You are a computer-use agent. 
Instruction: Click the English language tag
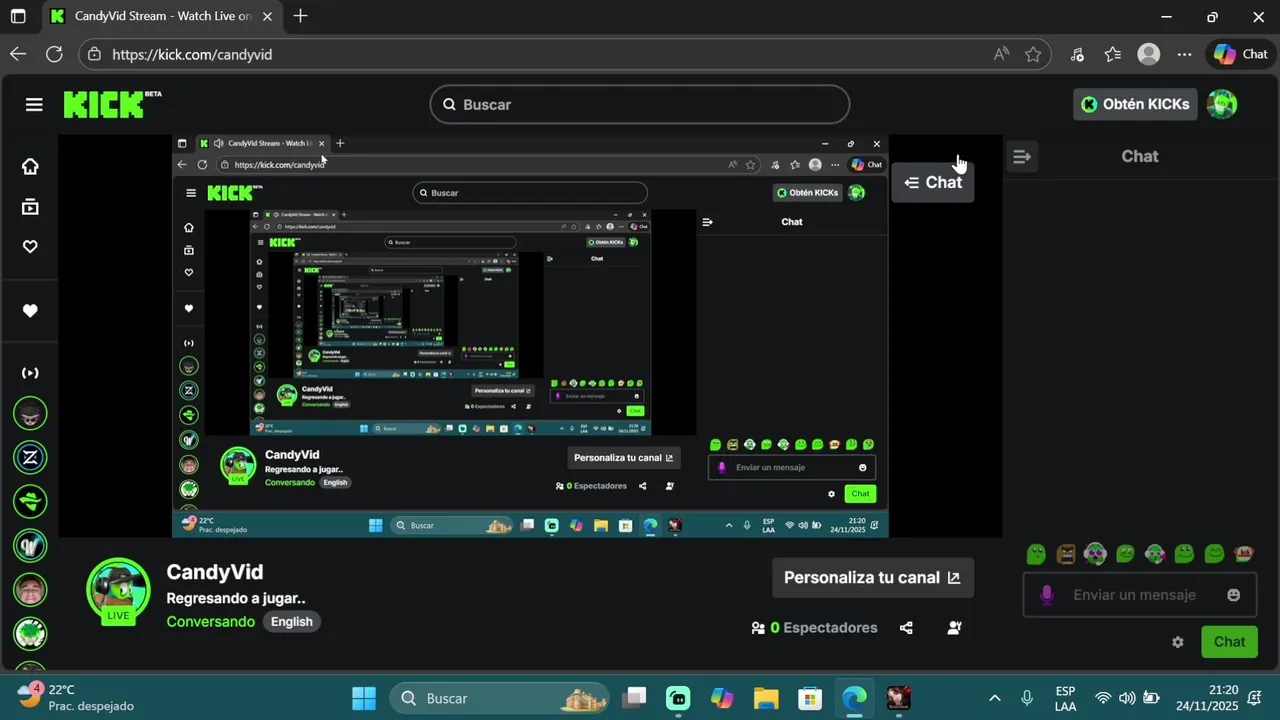[292, 622]
